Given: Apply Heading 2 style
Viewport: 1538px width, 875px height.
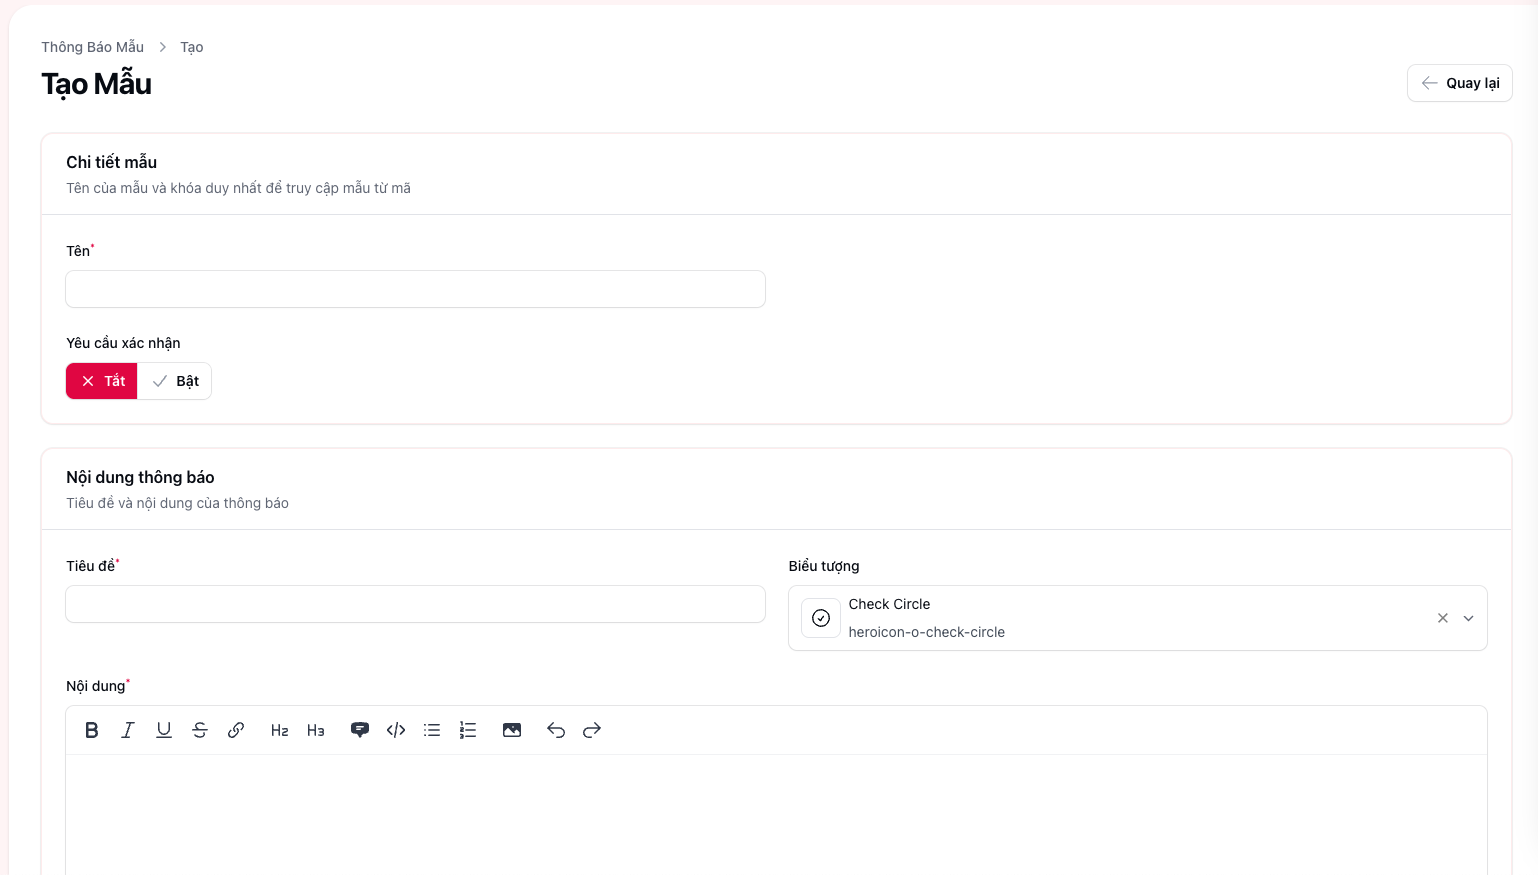Looking at the screenshot, I should click(x=279, y=730).
